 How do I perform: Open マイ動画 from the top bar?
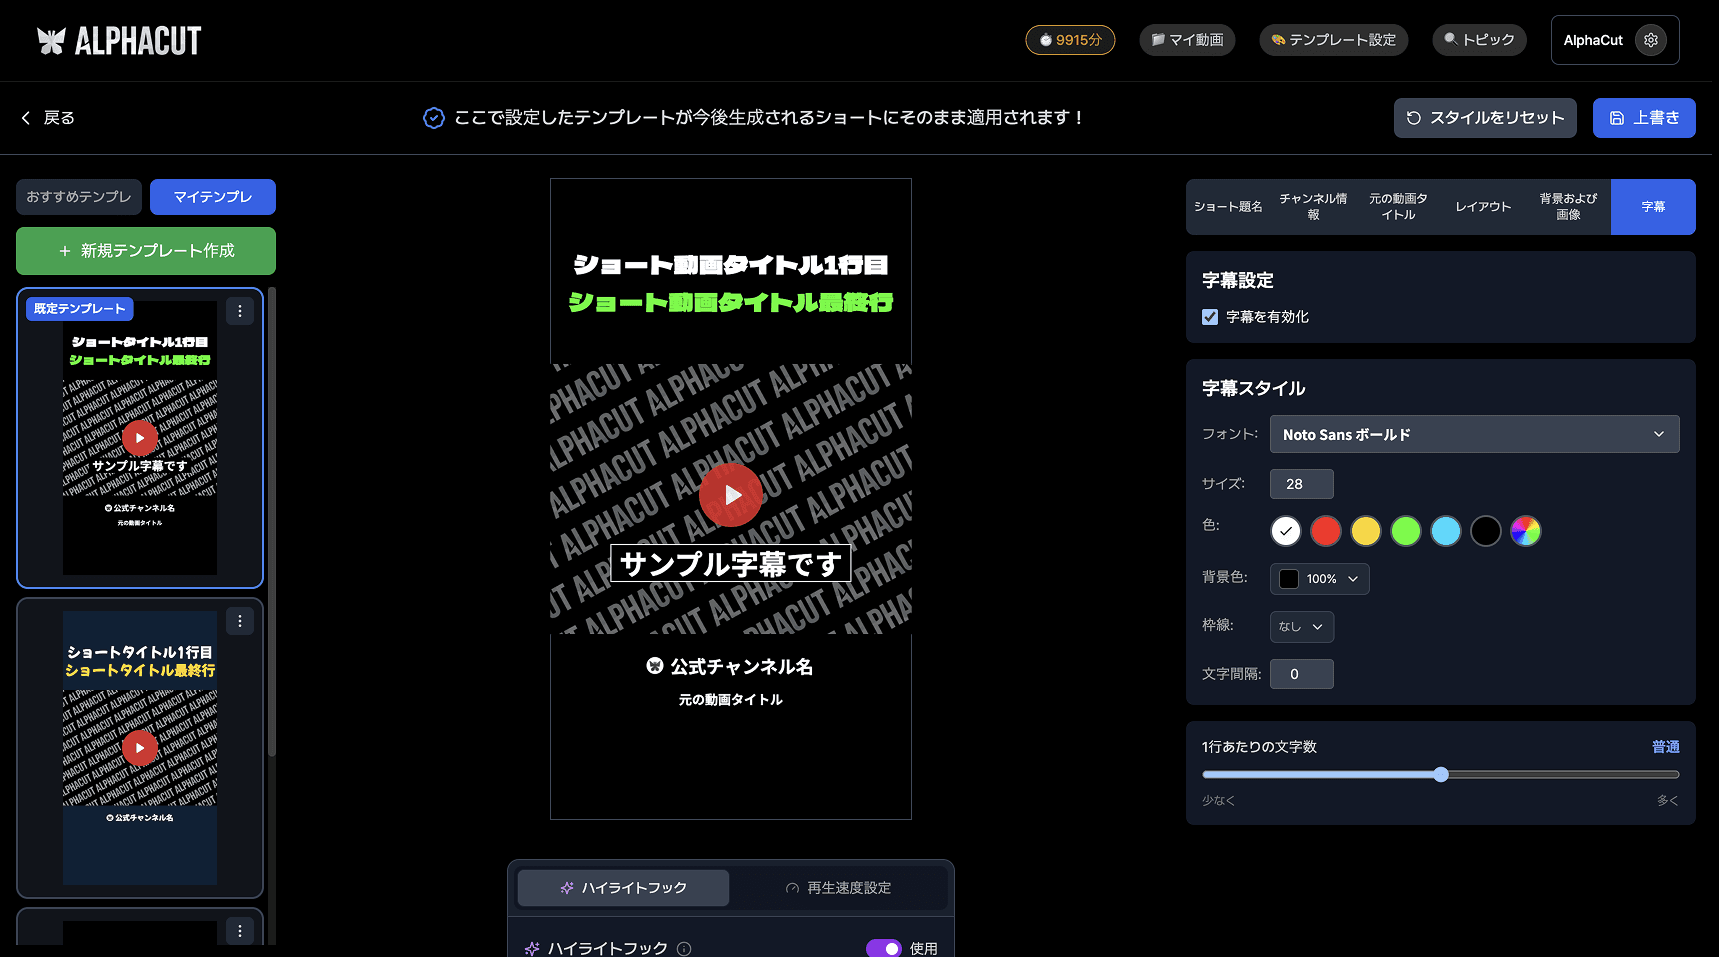1187,40
